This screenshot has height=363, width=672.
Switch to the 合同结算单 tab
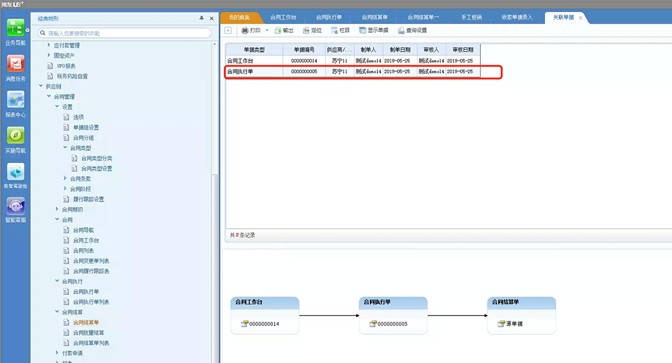click(x=374, y=18)
